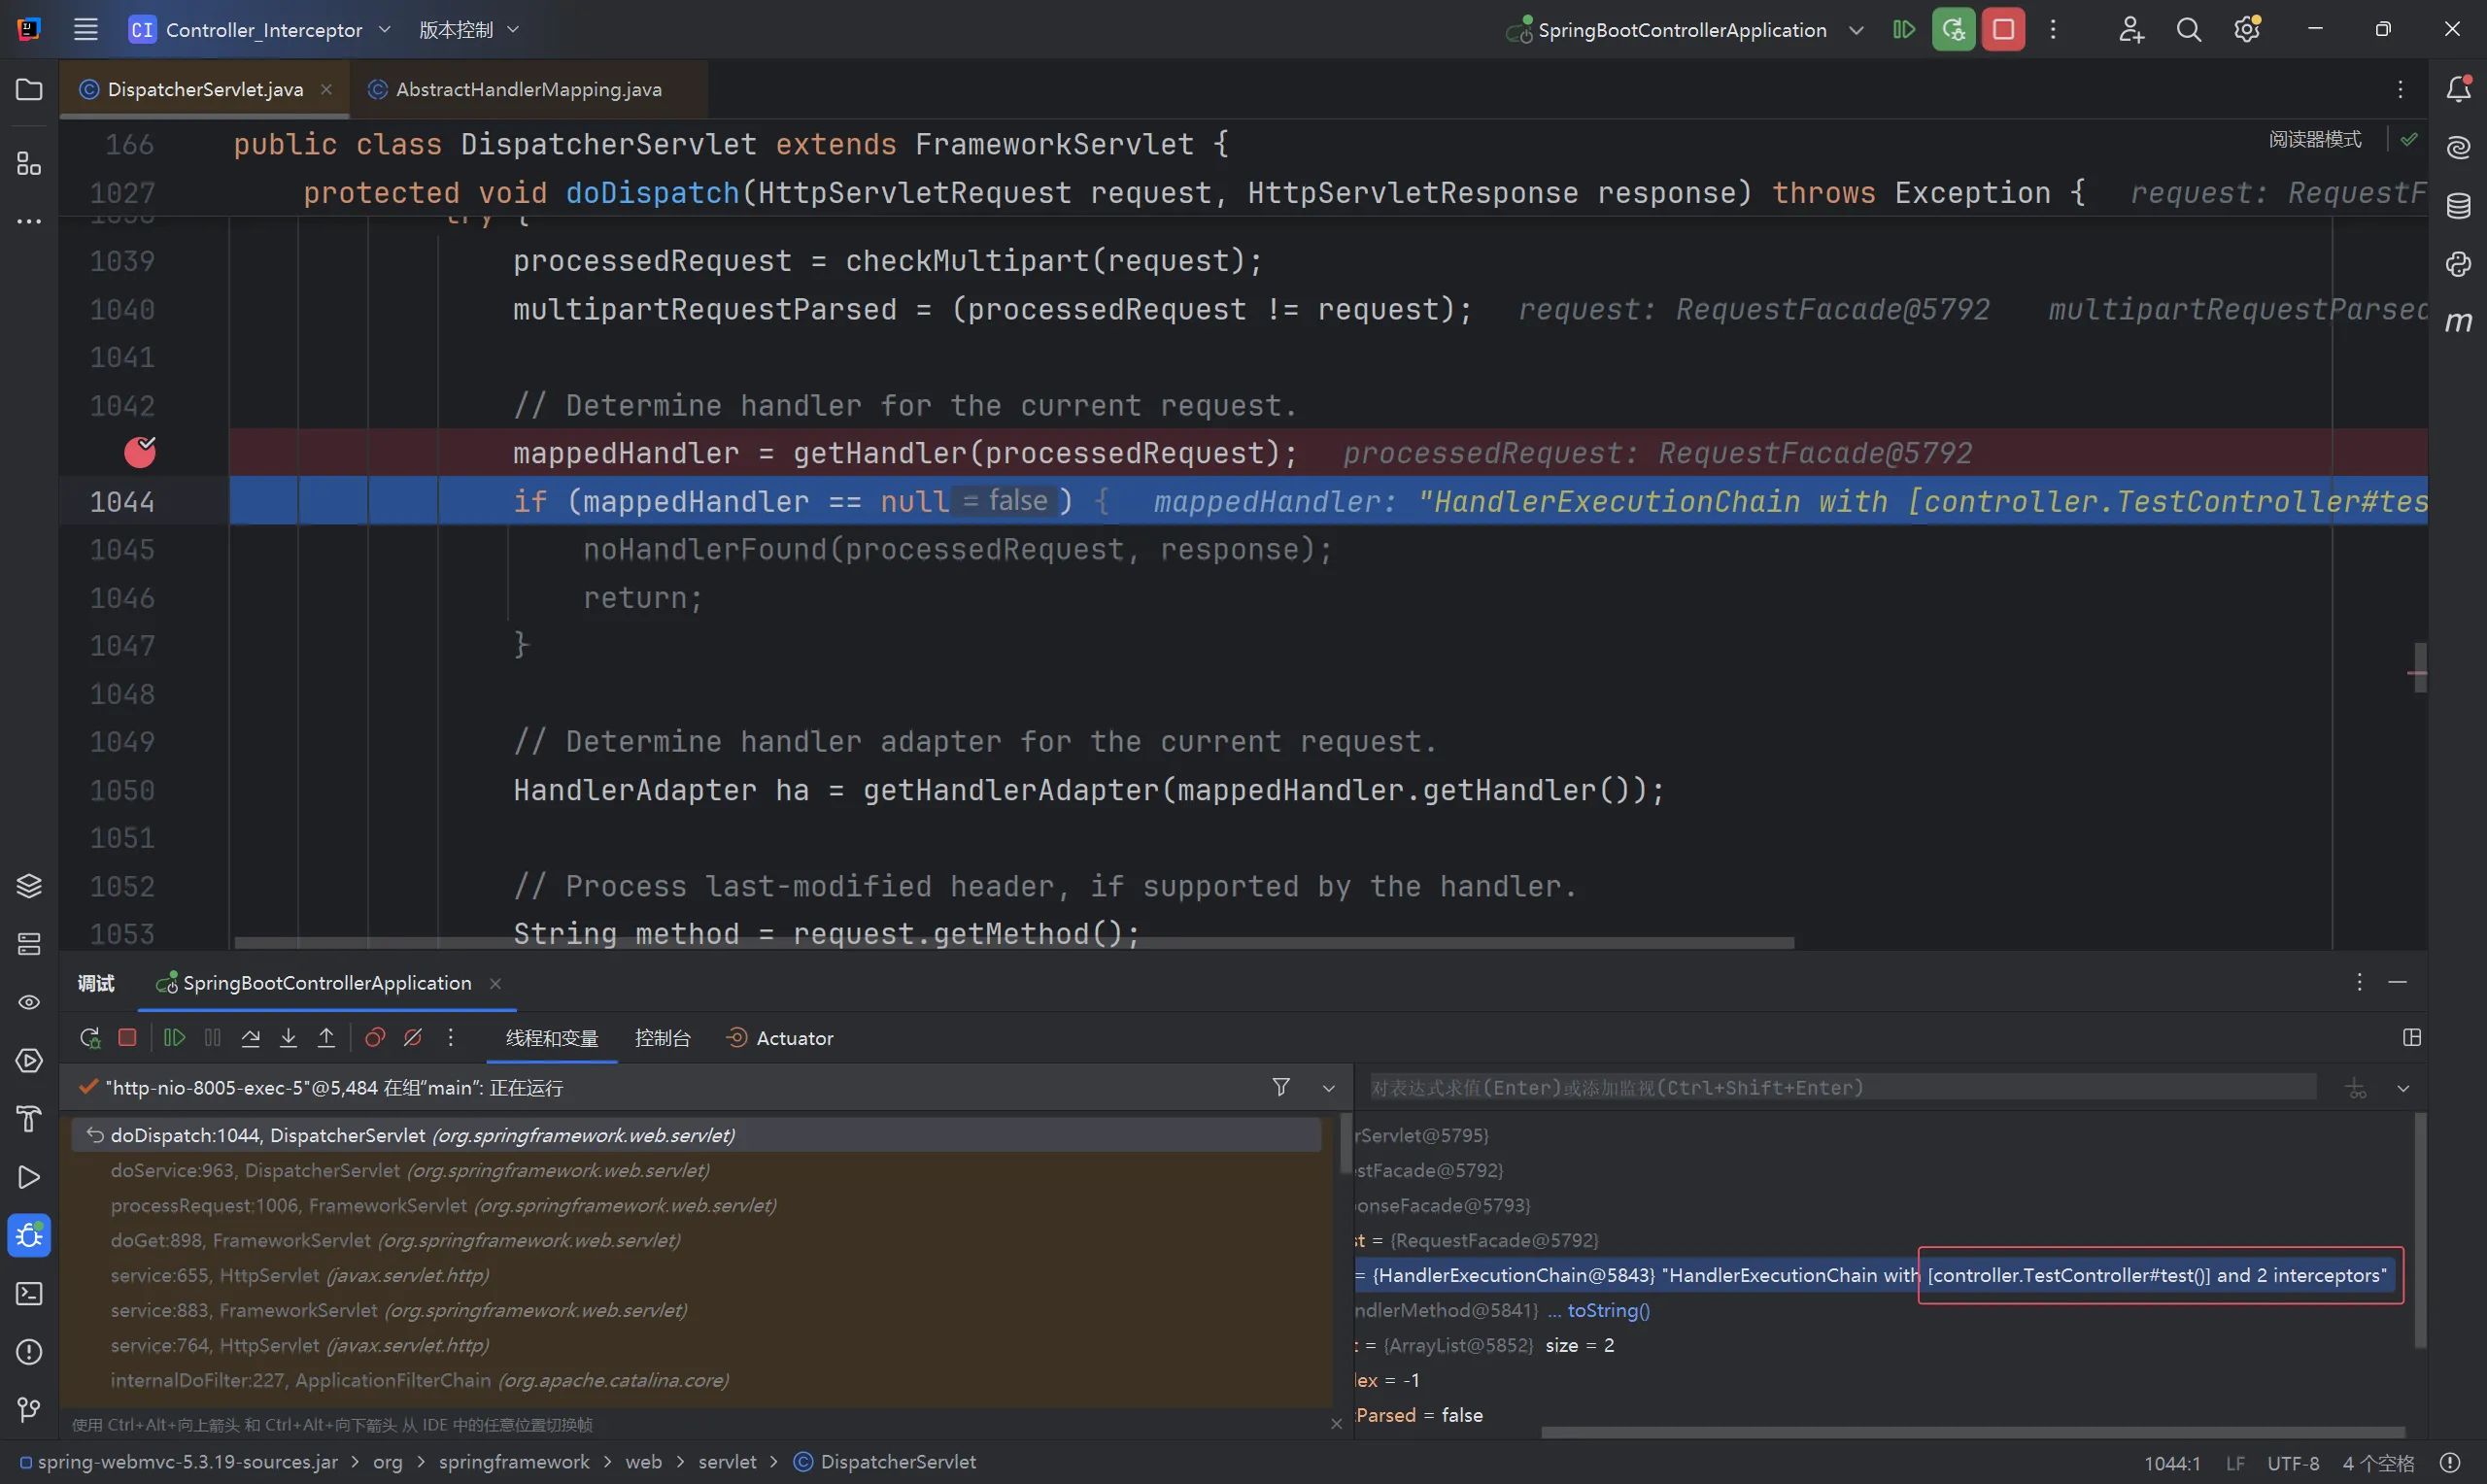
Task: Open IDE settings gear
Action: coord(2248,29)
